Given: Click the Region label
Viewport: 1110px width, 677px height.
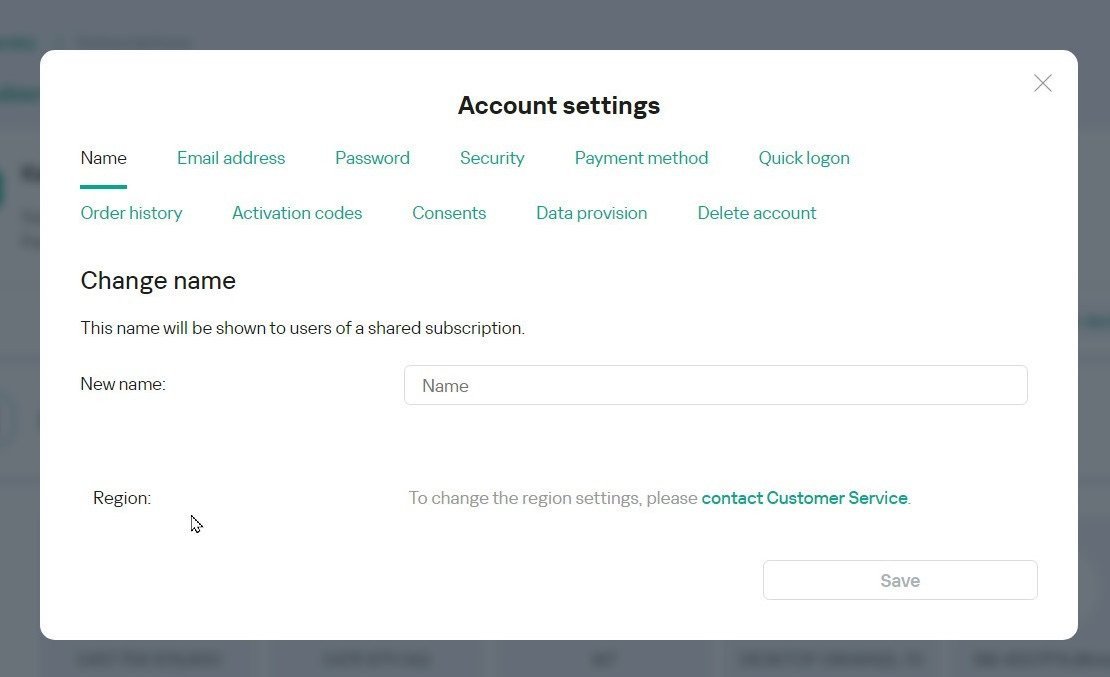Looking at the screenshot, I should [x=122, y=498].
